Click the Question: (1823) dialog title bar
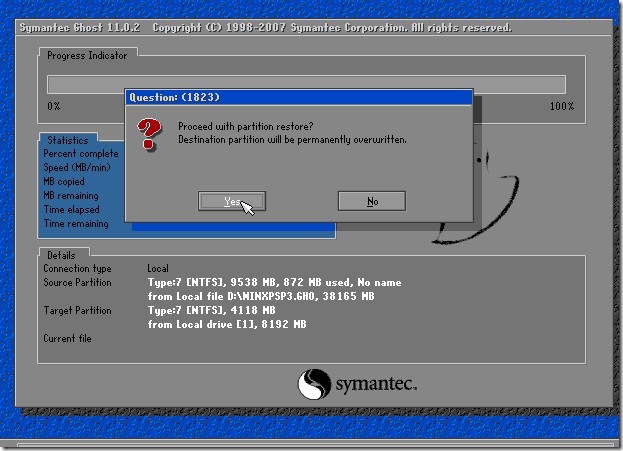This screenshot has width=623, height=451. point(299,97)
